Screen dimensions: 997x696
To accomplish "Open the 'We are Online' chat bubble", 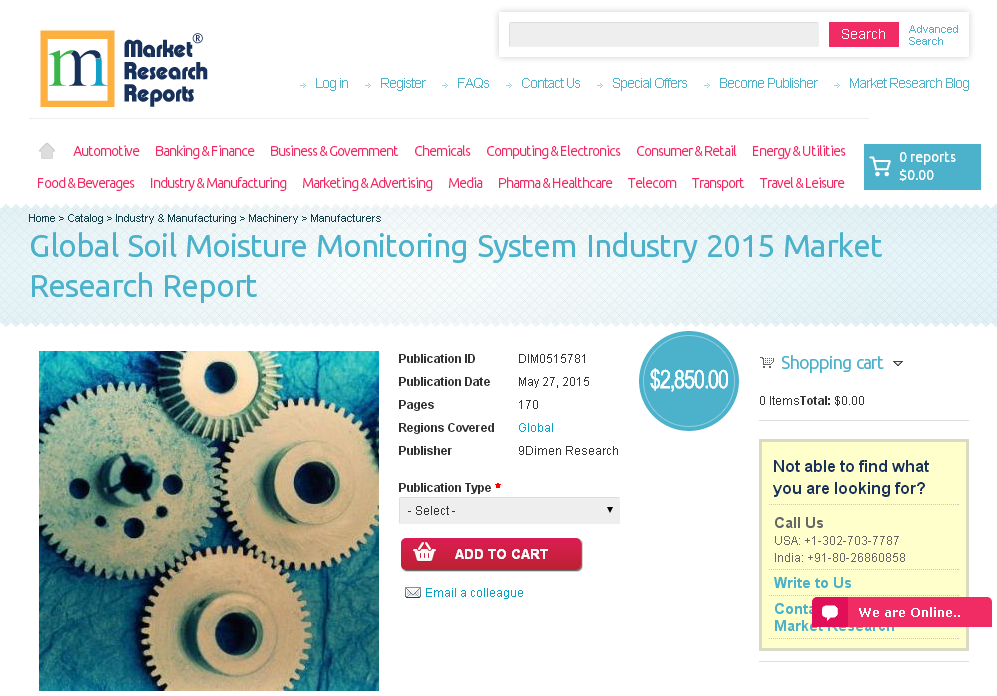I will [x=899, y=612].
